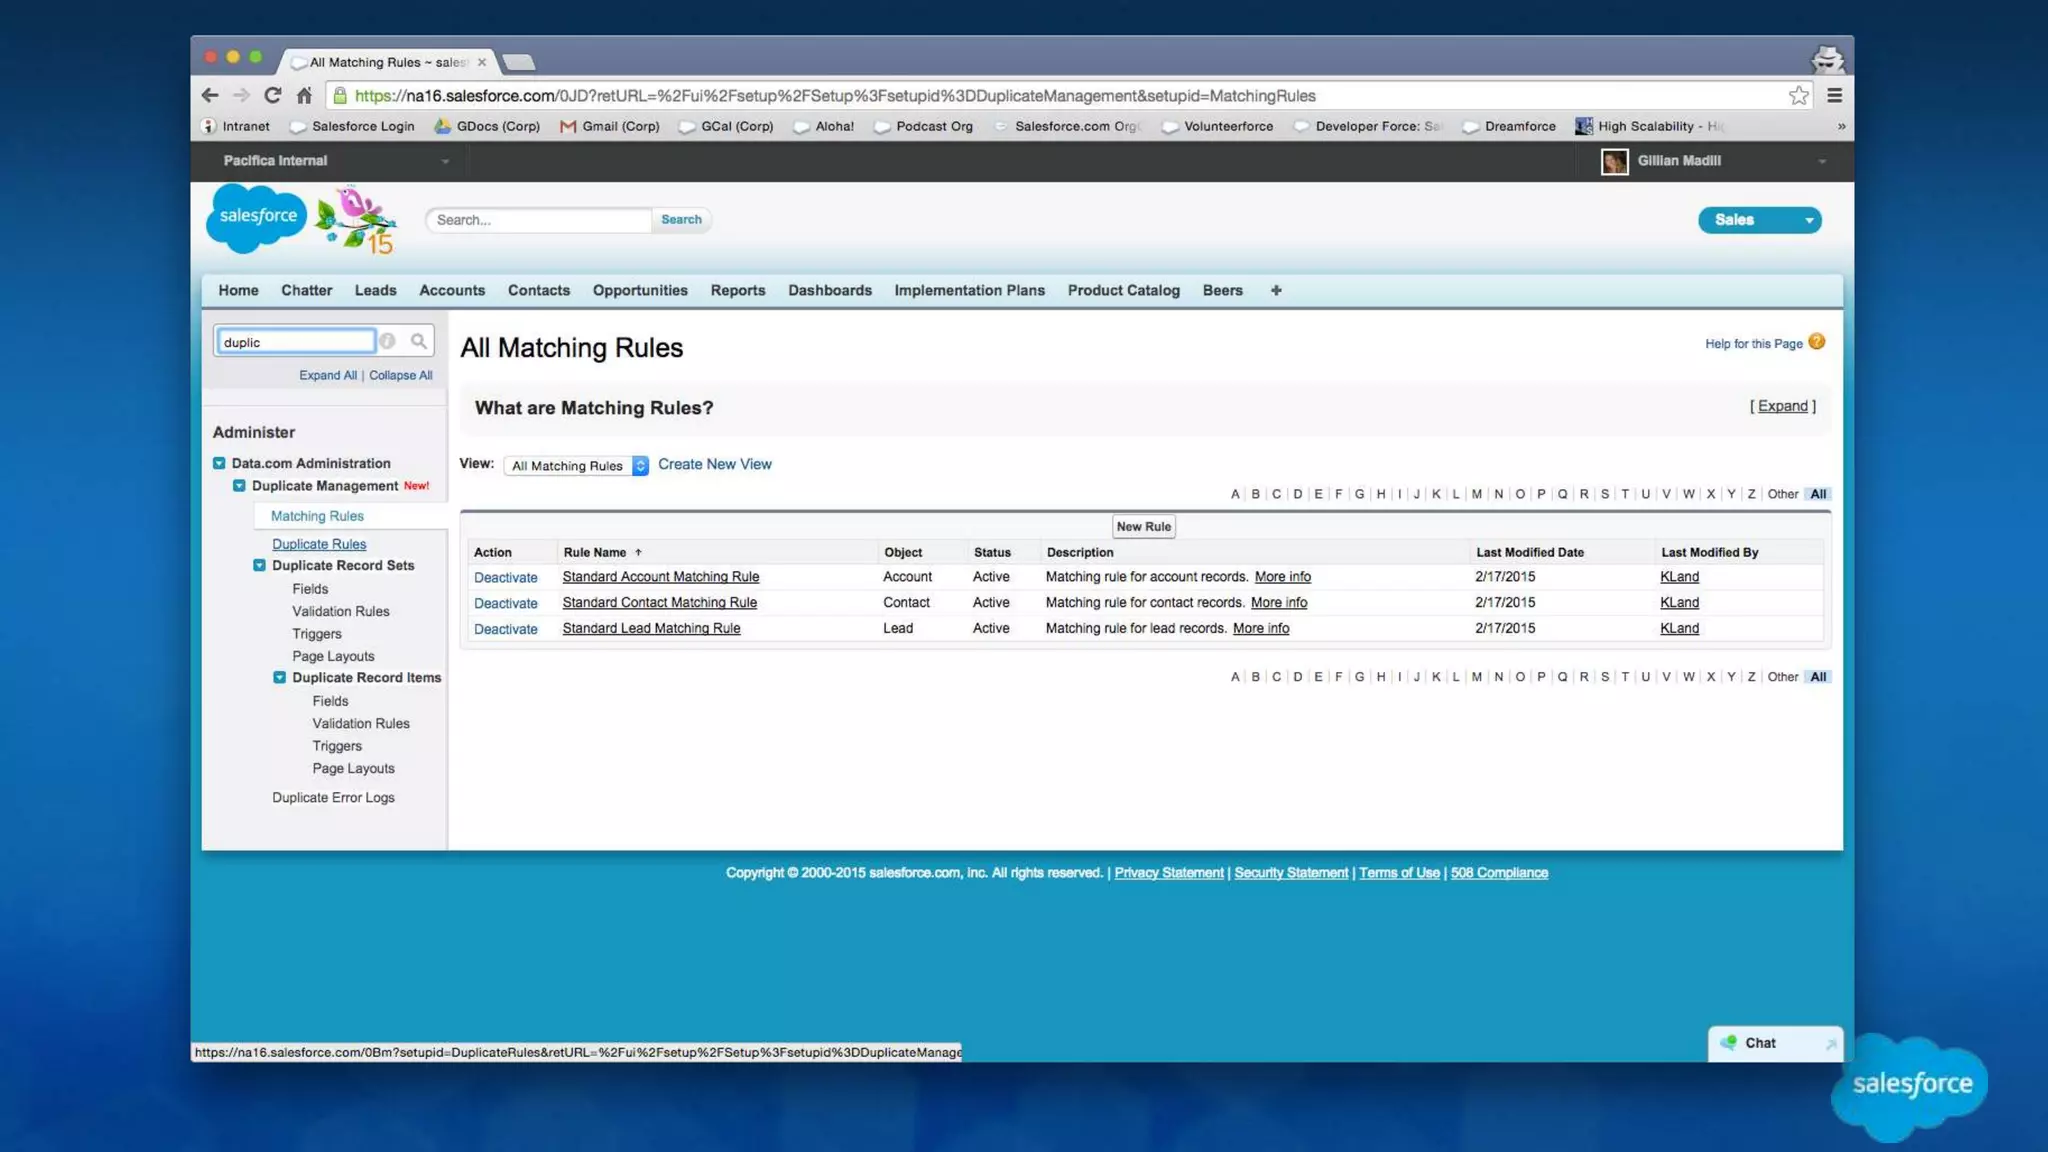Pop out the Chat widget arrow
Image resolution: width=2048 pixels, height=1152 pixels.
click(x=1830, y=1043)
